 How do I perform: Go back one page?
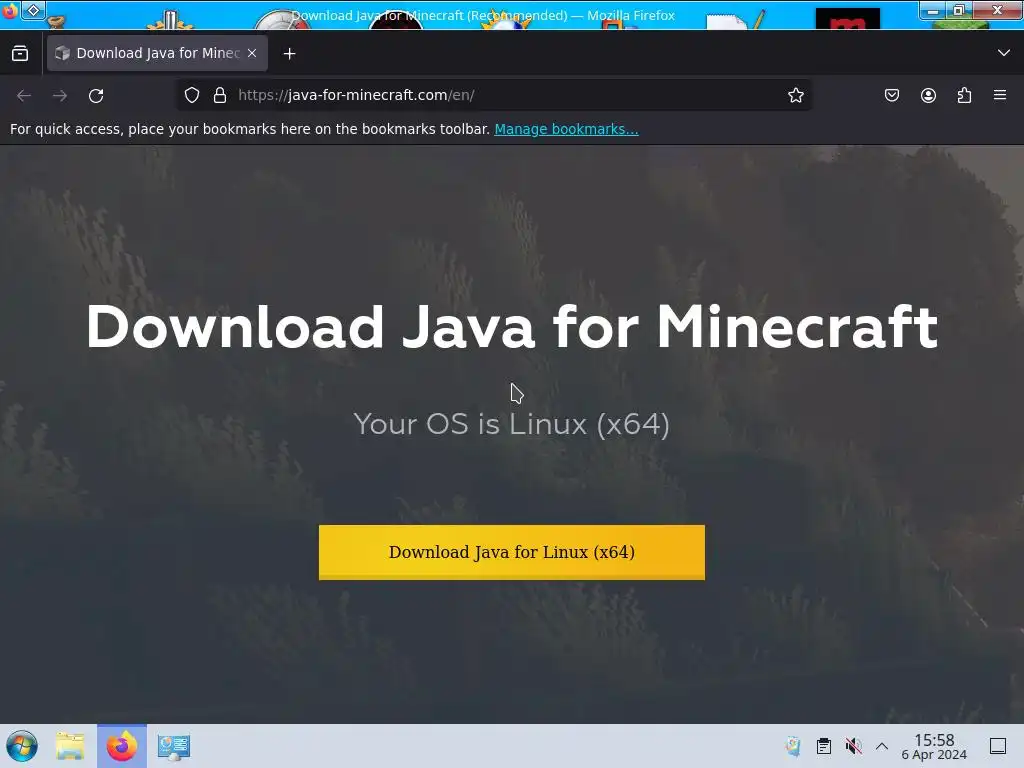24,95
